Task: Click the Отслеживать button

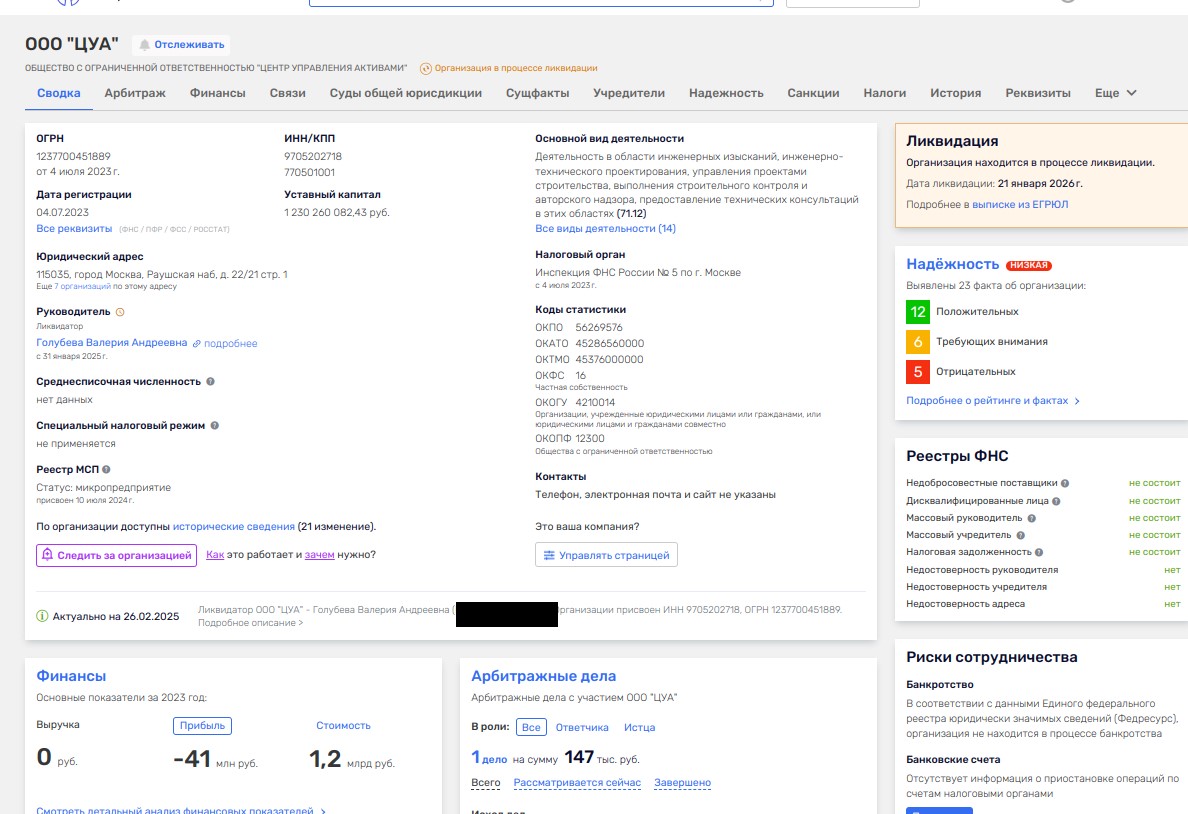Action: 181,45
